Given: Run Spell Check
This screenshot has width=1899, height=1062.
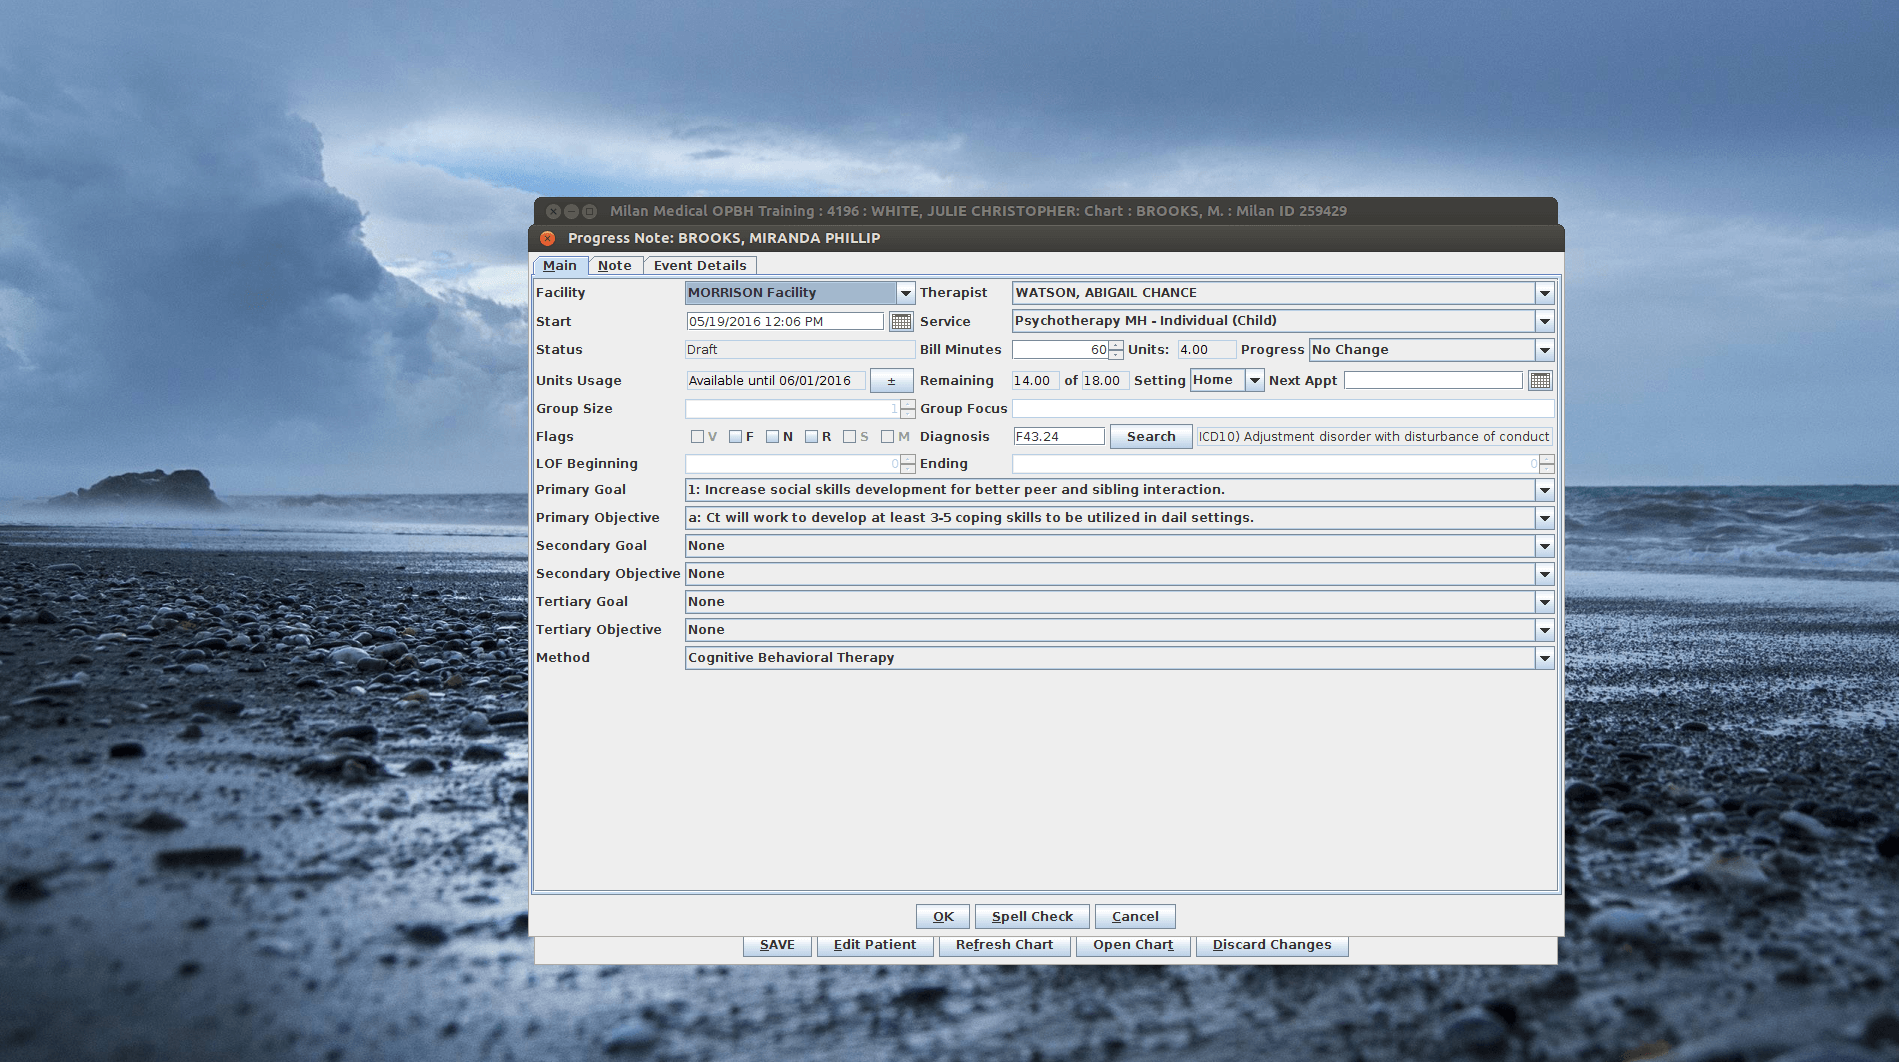Looking at the screenshot, I should (x=1032, y=916).
